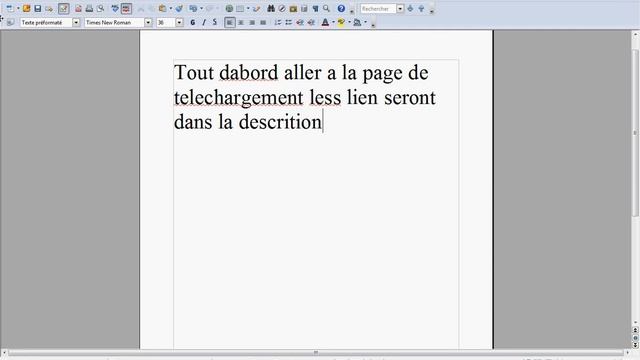640x360 pixels.
Task: Toggle bold with the G button
Action: 193,22
